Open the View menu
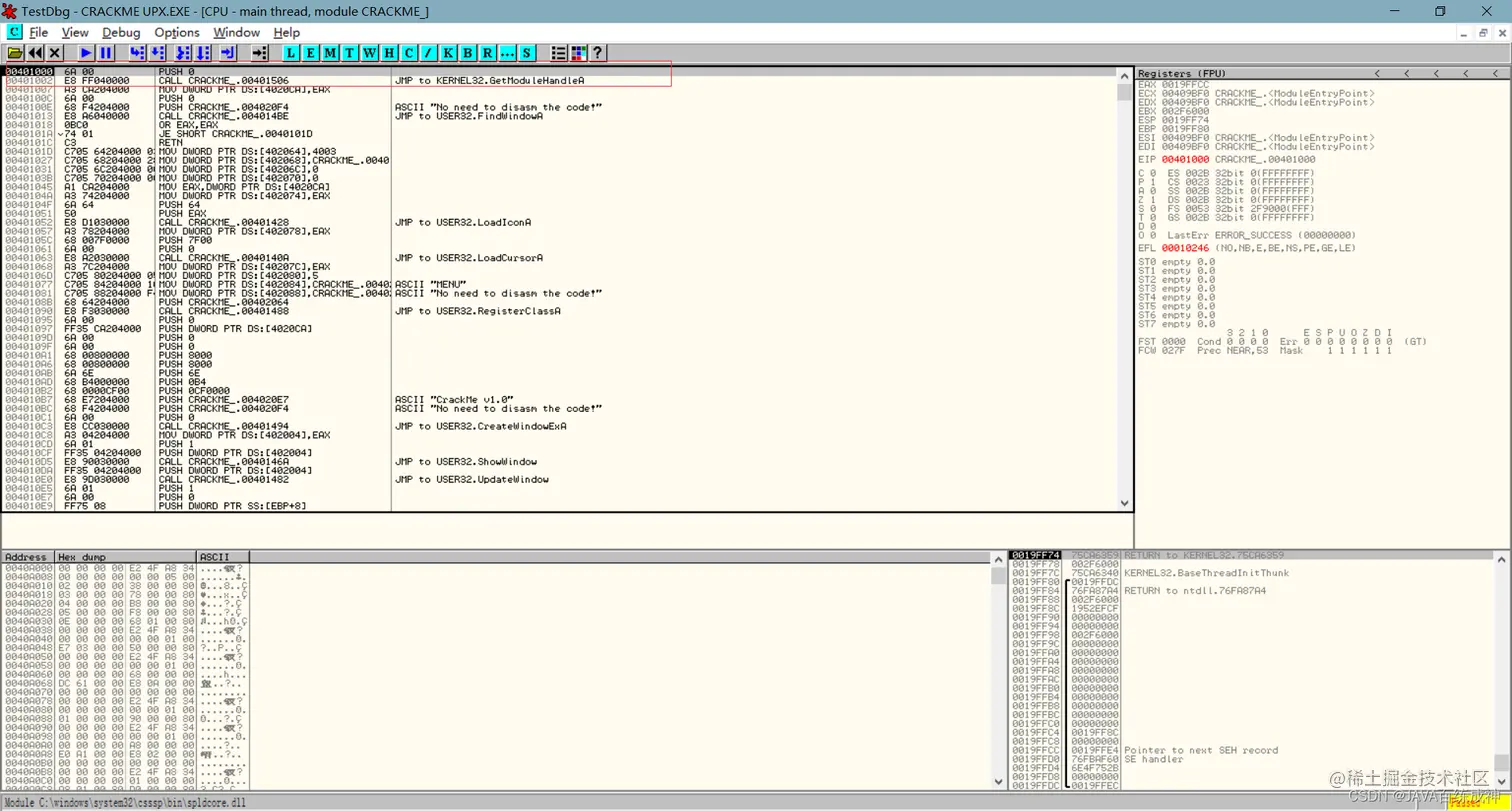 [x=75, y=32]
